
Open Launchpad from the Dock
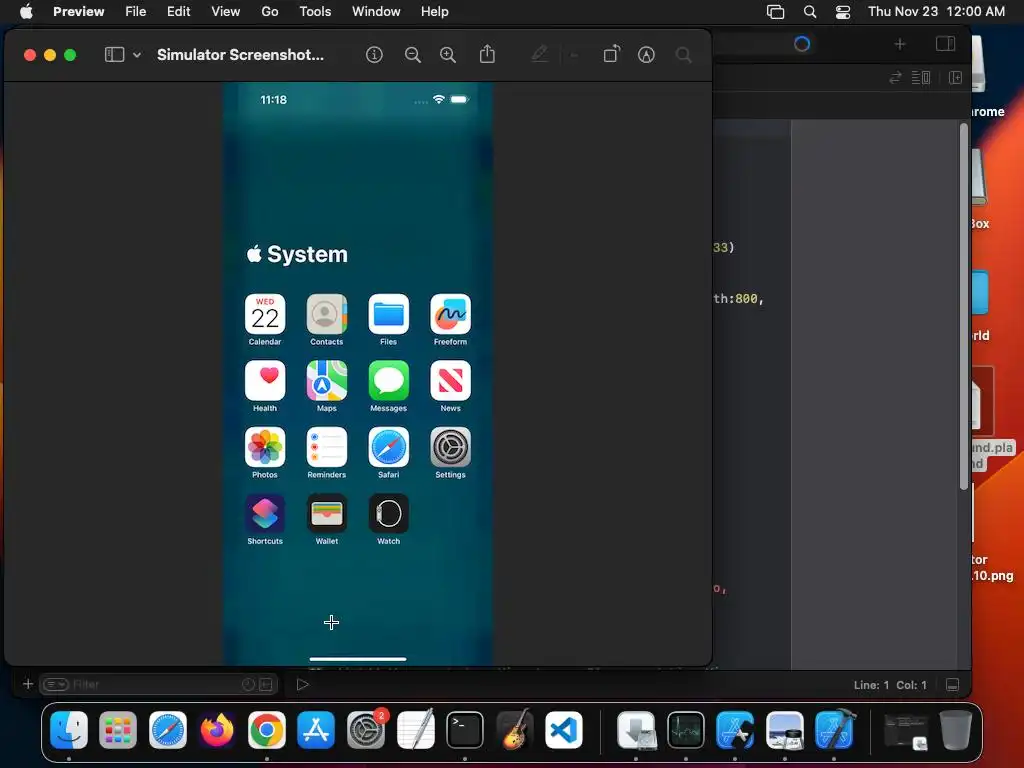[118, 730]
